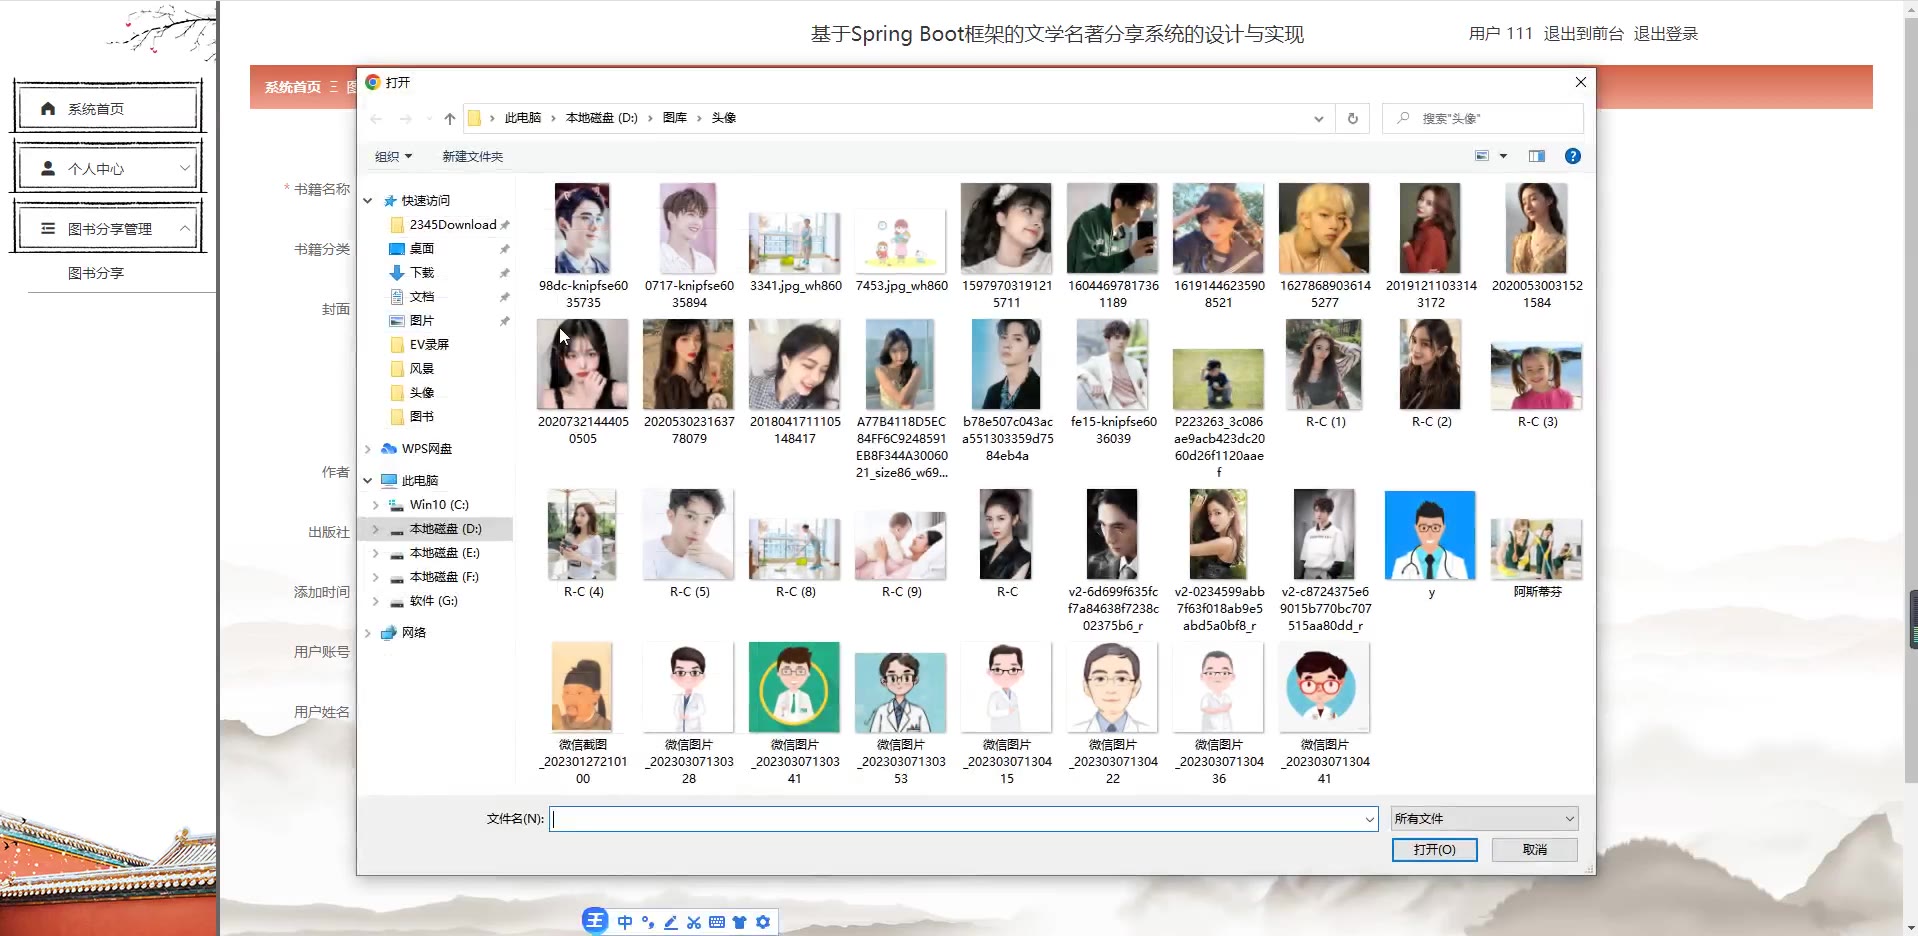Screen dimensions: 1918x936
Task: Expand the 网络 tree node
Action: tap(368, 633)
